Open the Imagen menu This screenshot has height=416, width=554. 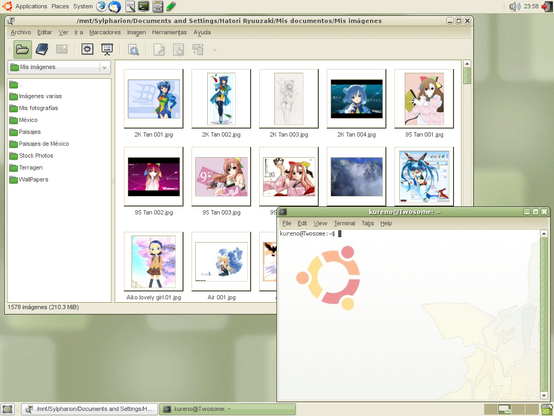click(x=136, y=33)
